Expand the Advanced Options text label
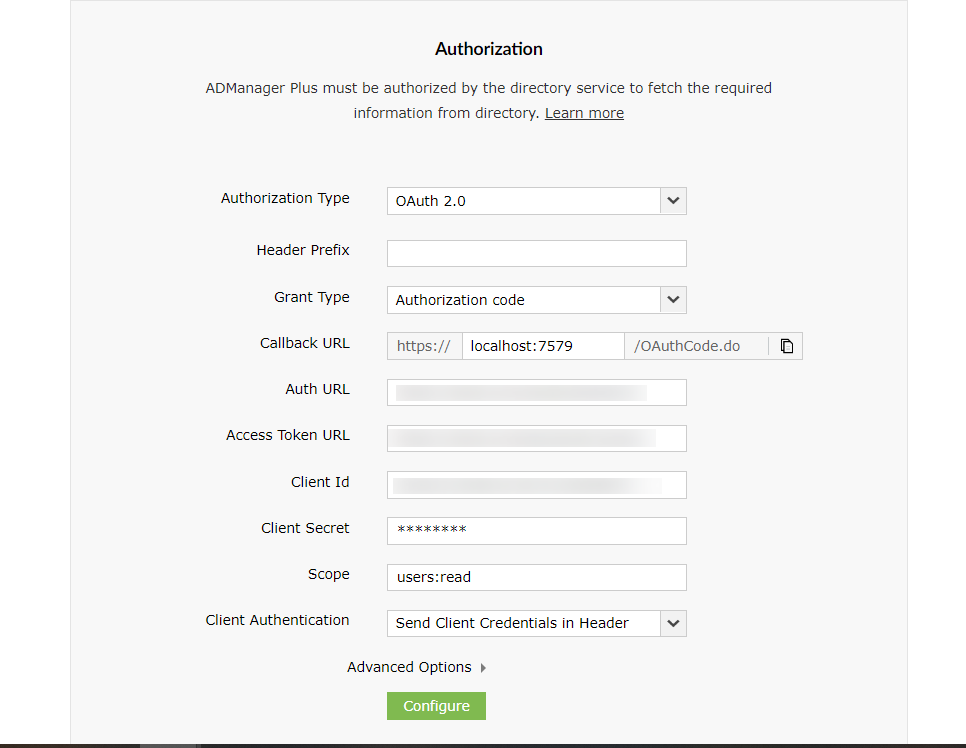 click(x=409, y=667)
